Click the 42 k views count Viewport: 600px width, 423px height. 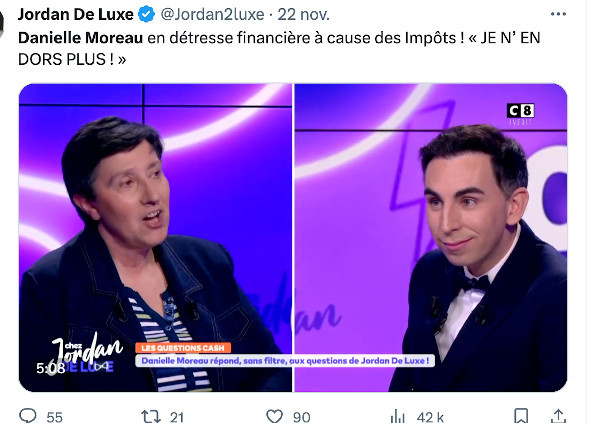click(430, 417)
